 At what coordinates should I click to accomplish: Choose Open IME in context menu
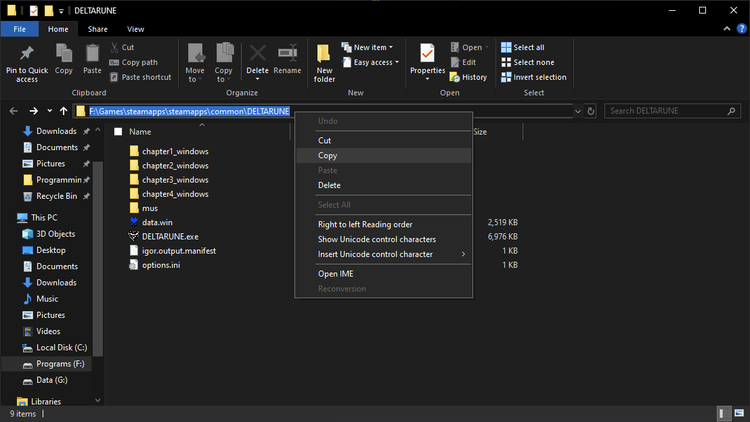(x=384, y=274)
